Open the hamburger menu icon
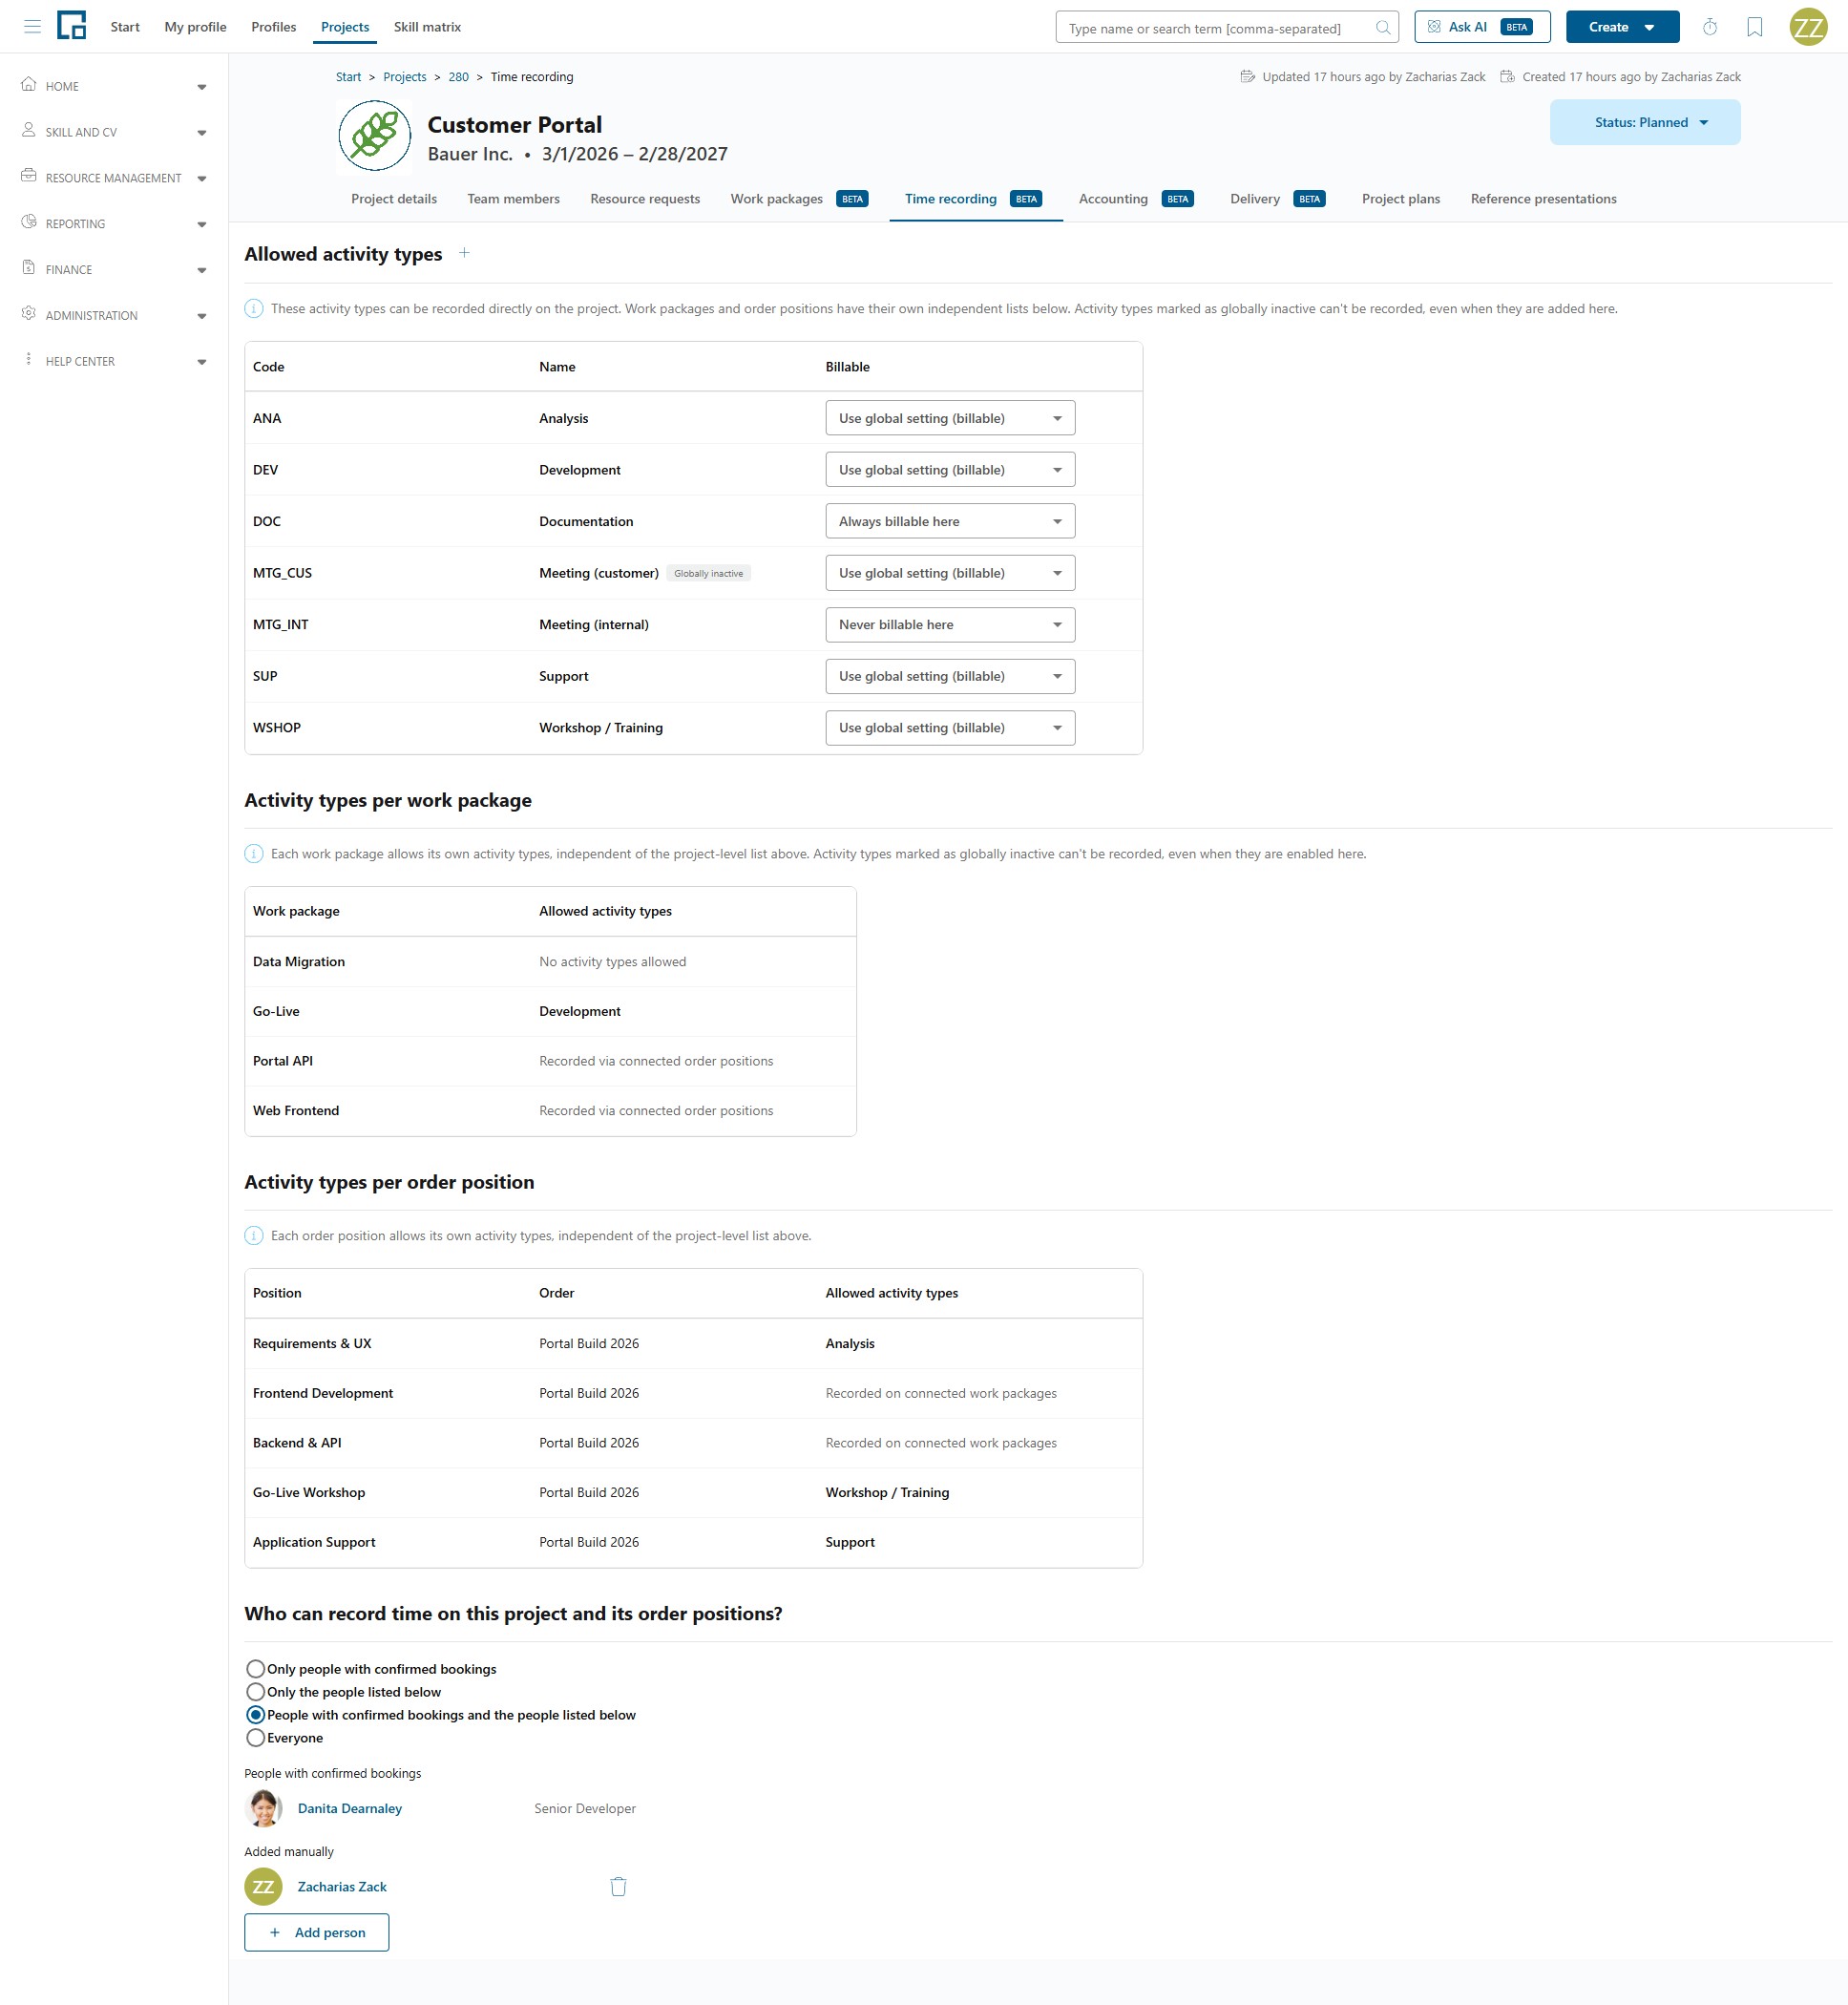The height and width of the screenshot is (2005, 1848). click(32, 27)
